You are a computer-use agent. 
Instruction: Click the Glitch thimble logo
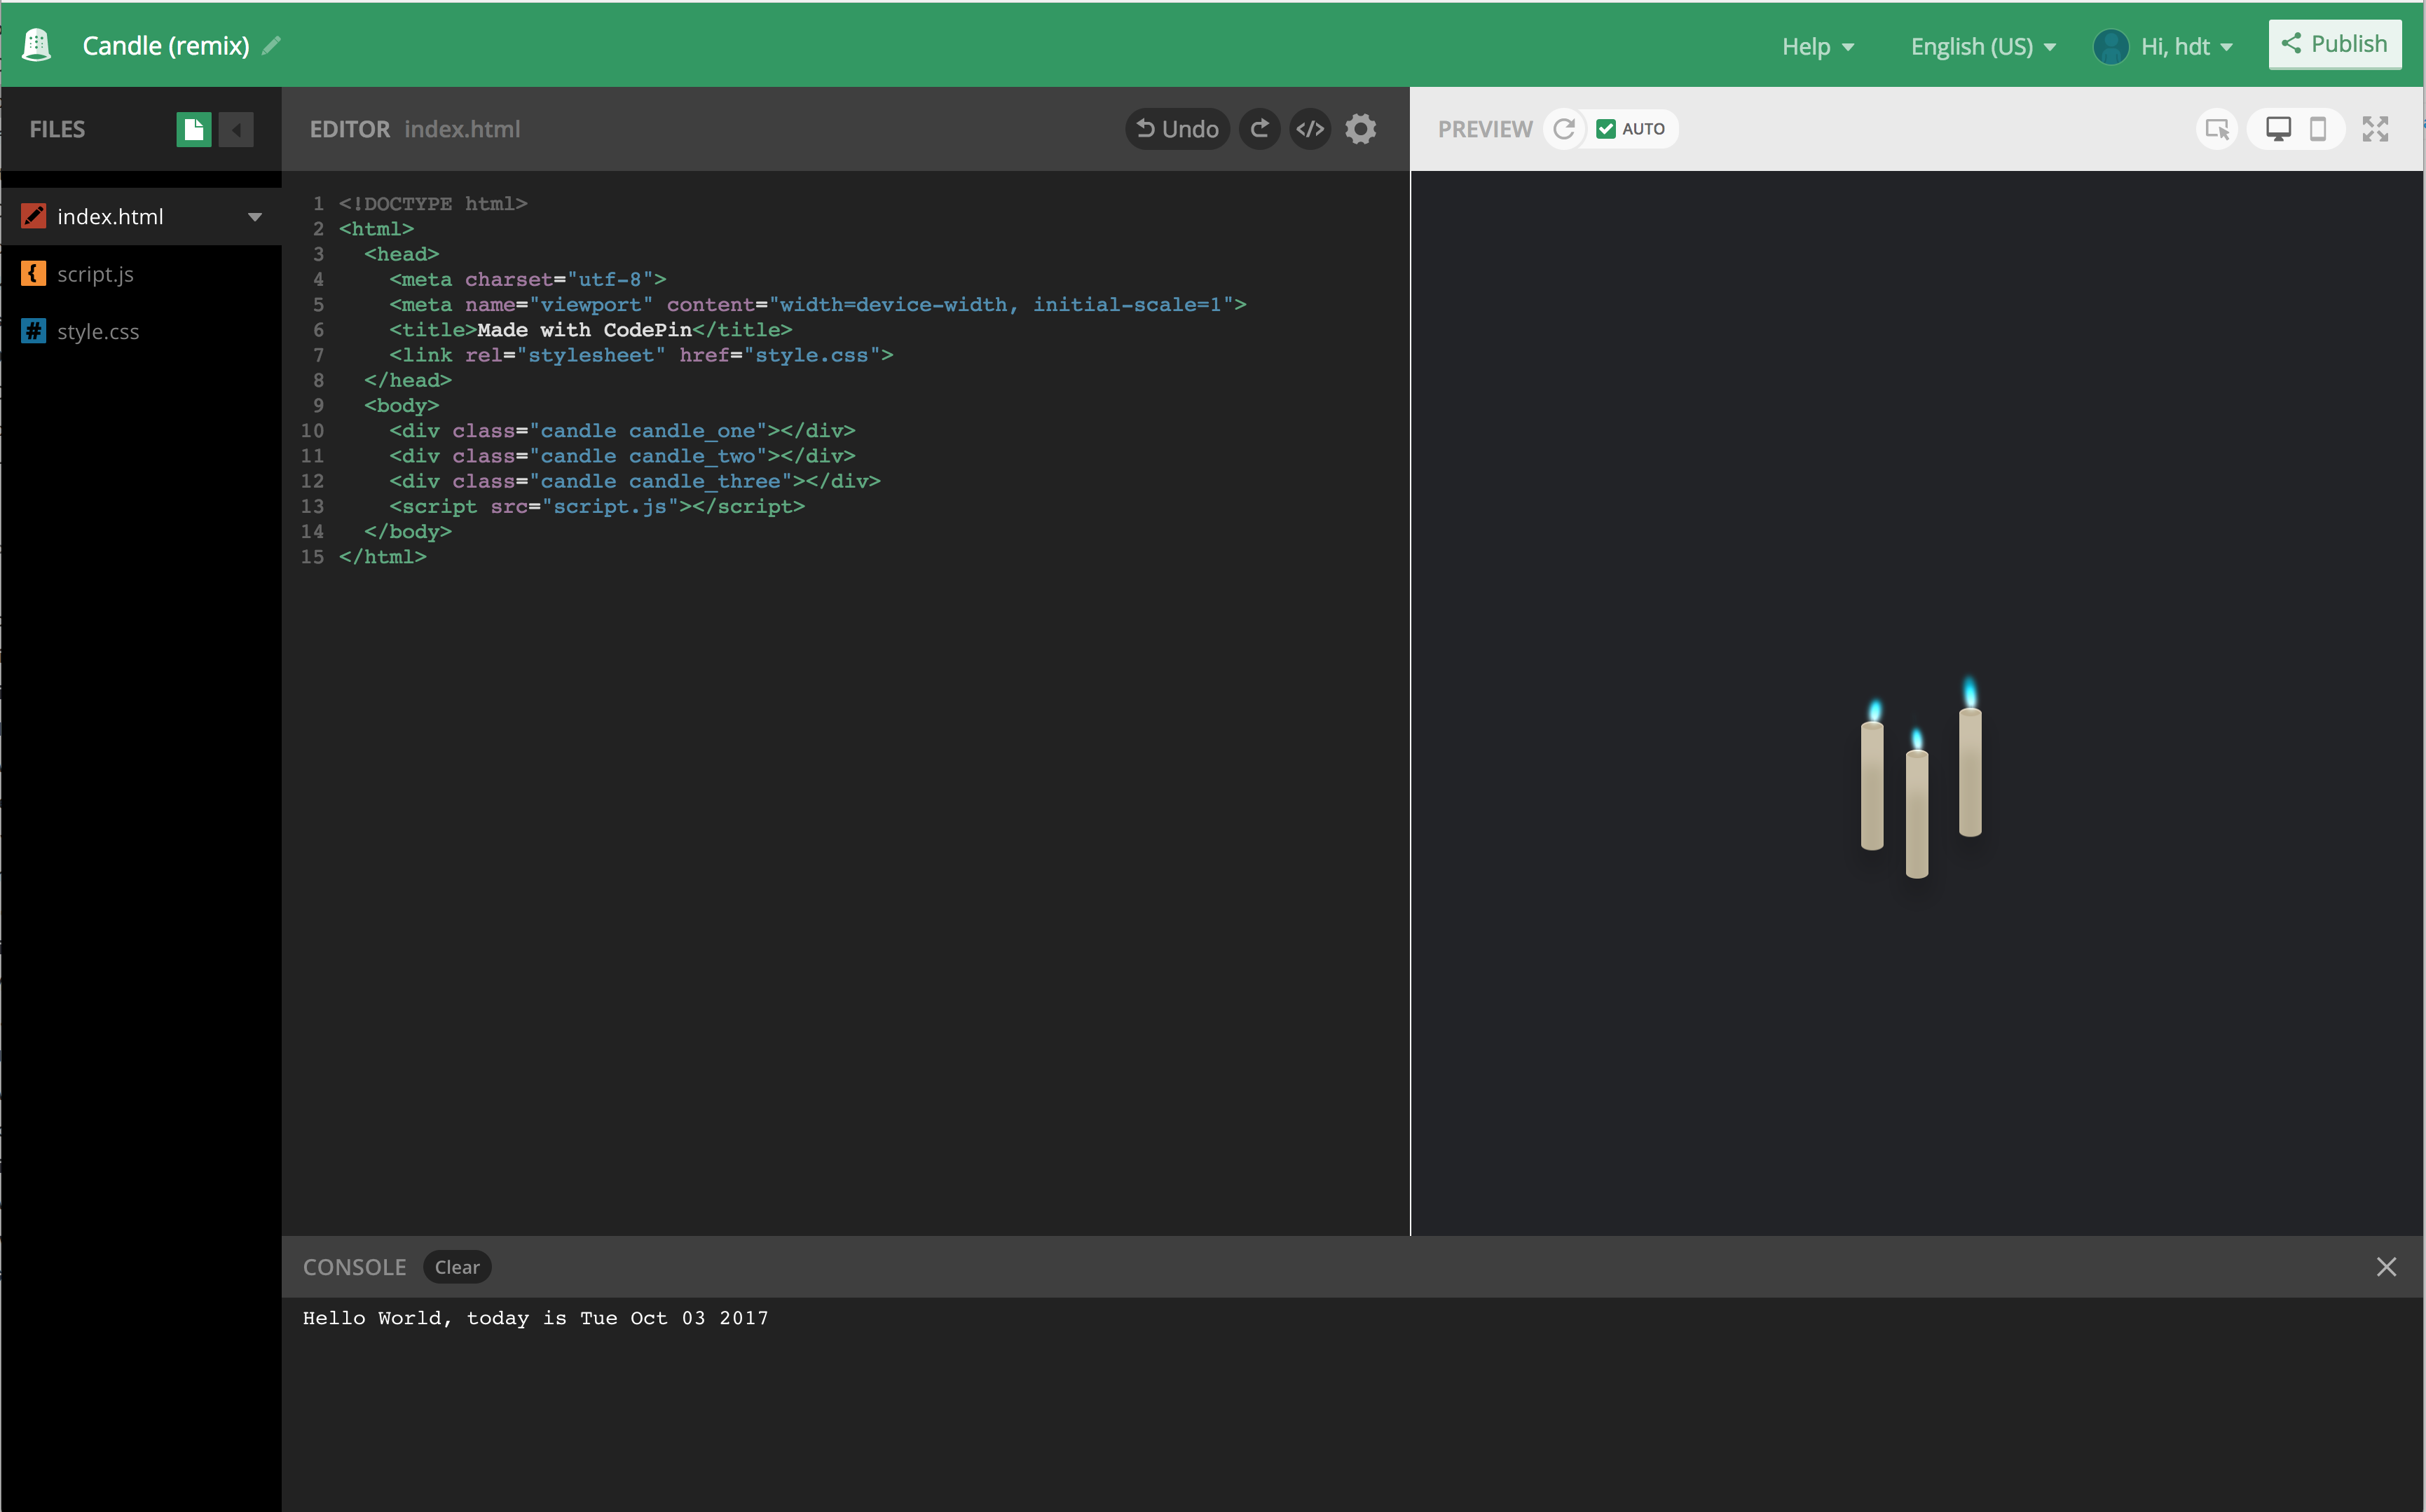click(37, 44)
